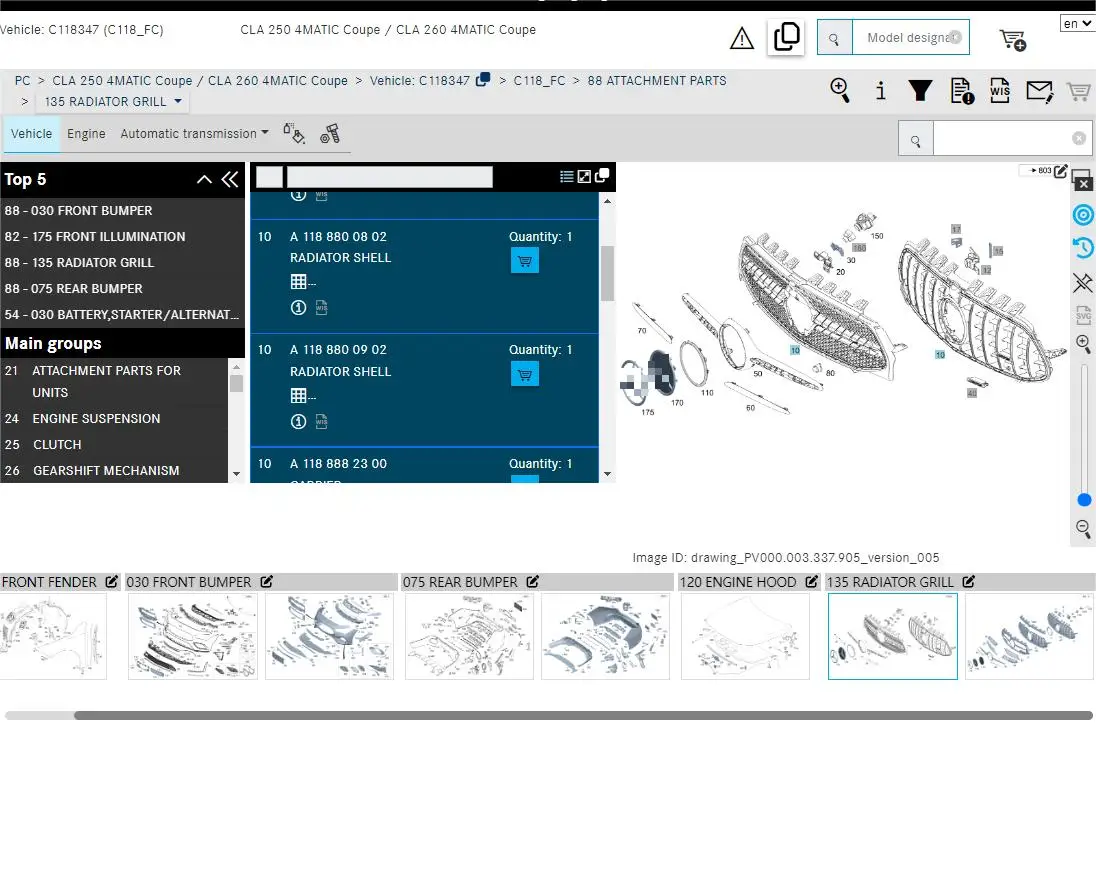
Task: Open main group 26 GEARSHIFT MECHANISM
Action: [x=114, y=470]
